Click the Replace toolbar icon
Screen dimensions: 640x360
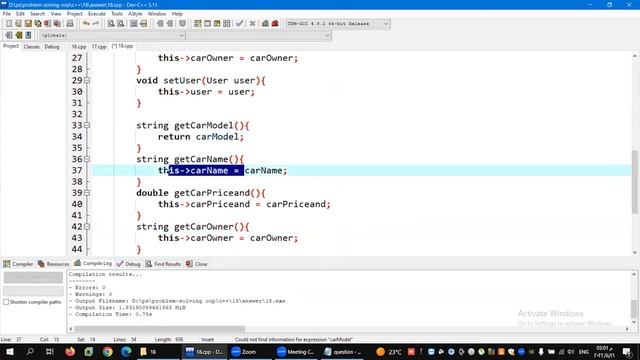120,24
